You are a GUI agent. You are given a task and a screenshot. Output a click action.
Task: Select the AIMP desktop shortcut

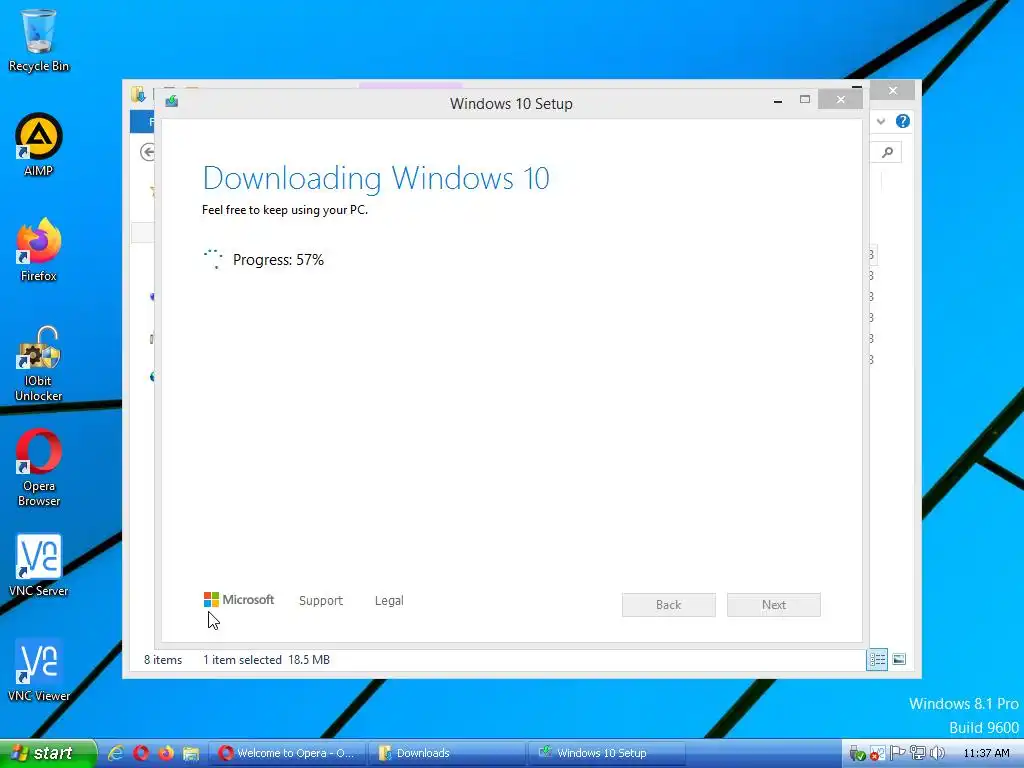(39, 145)
